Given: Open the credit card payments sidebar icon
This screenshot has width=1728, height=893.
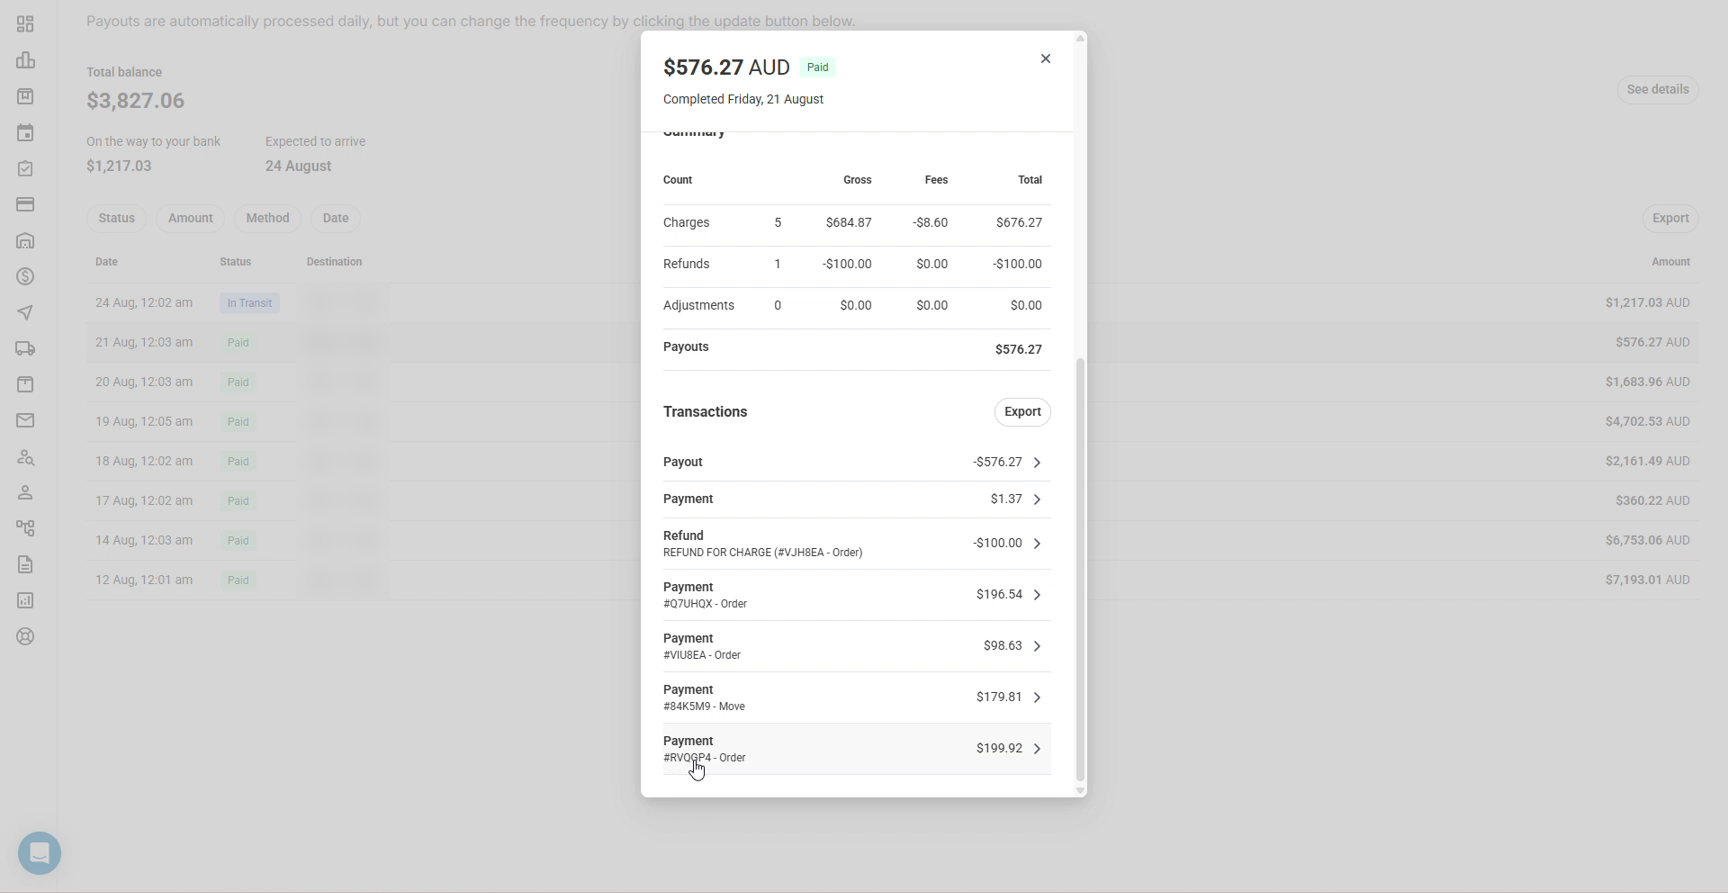Looking at the screenshot, I should coord(25,205).
